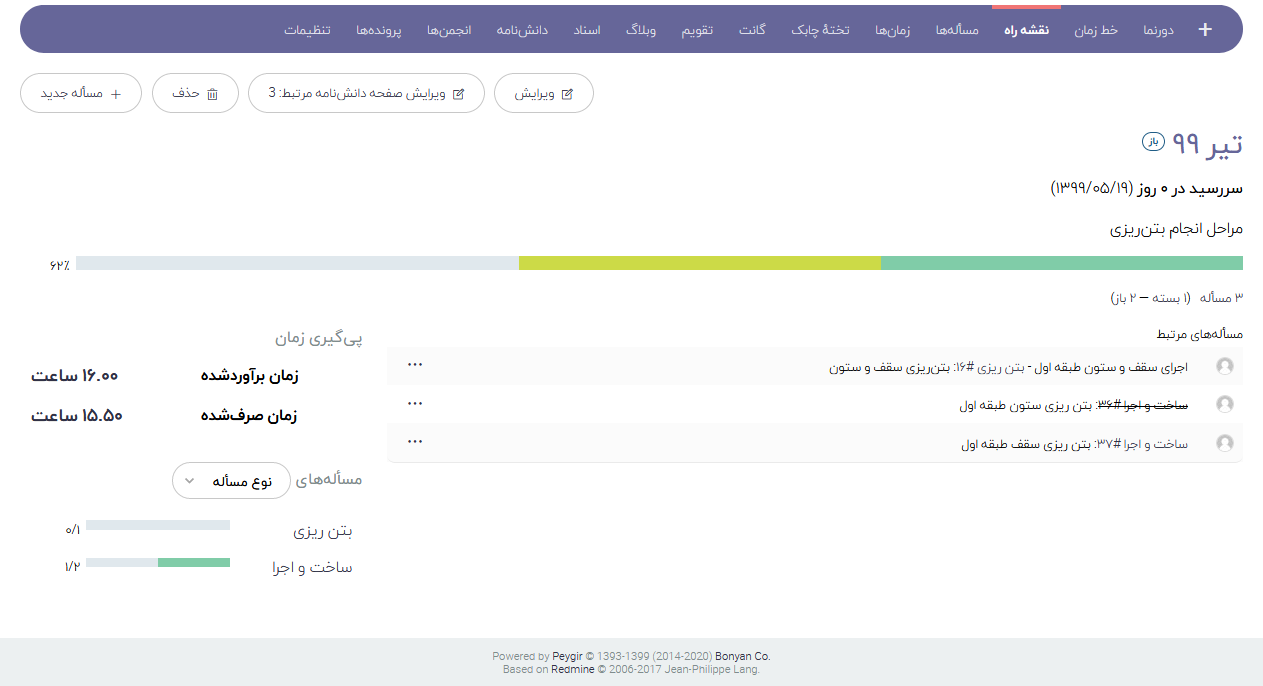Click the مسأله جدید new issue button
This screenshot has height=686, width=1263.
[x=81, y=93]
